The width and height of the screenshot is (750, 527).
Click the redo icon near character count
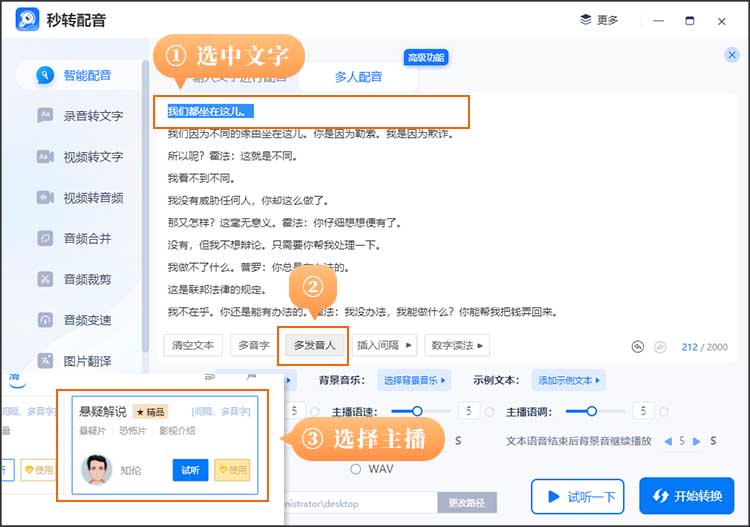[660, 347]
